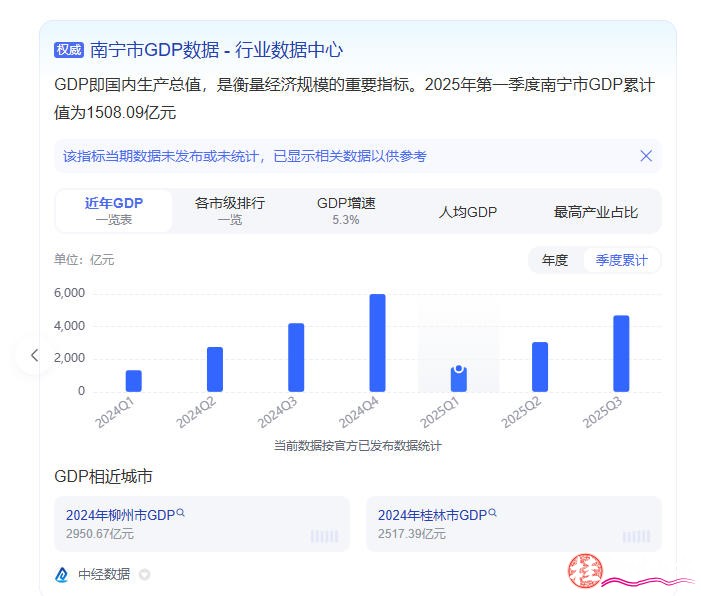Click the 权威 badge icon

68,49
